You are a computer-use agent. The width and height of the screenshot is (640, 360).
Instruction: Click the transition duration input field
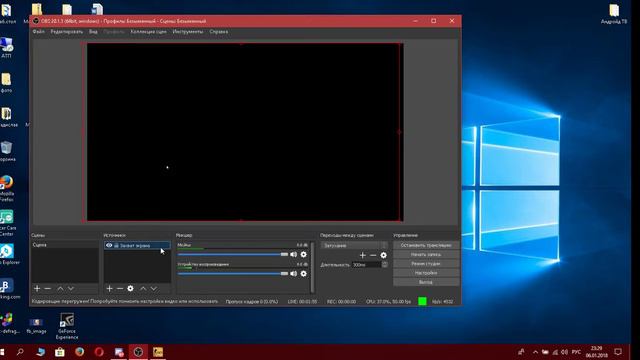367,264
